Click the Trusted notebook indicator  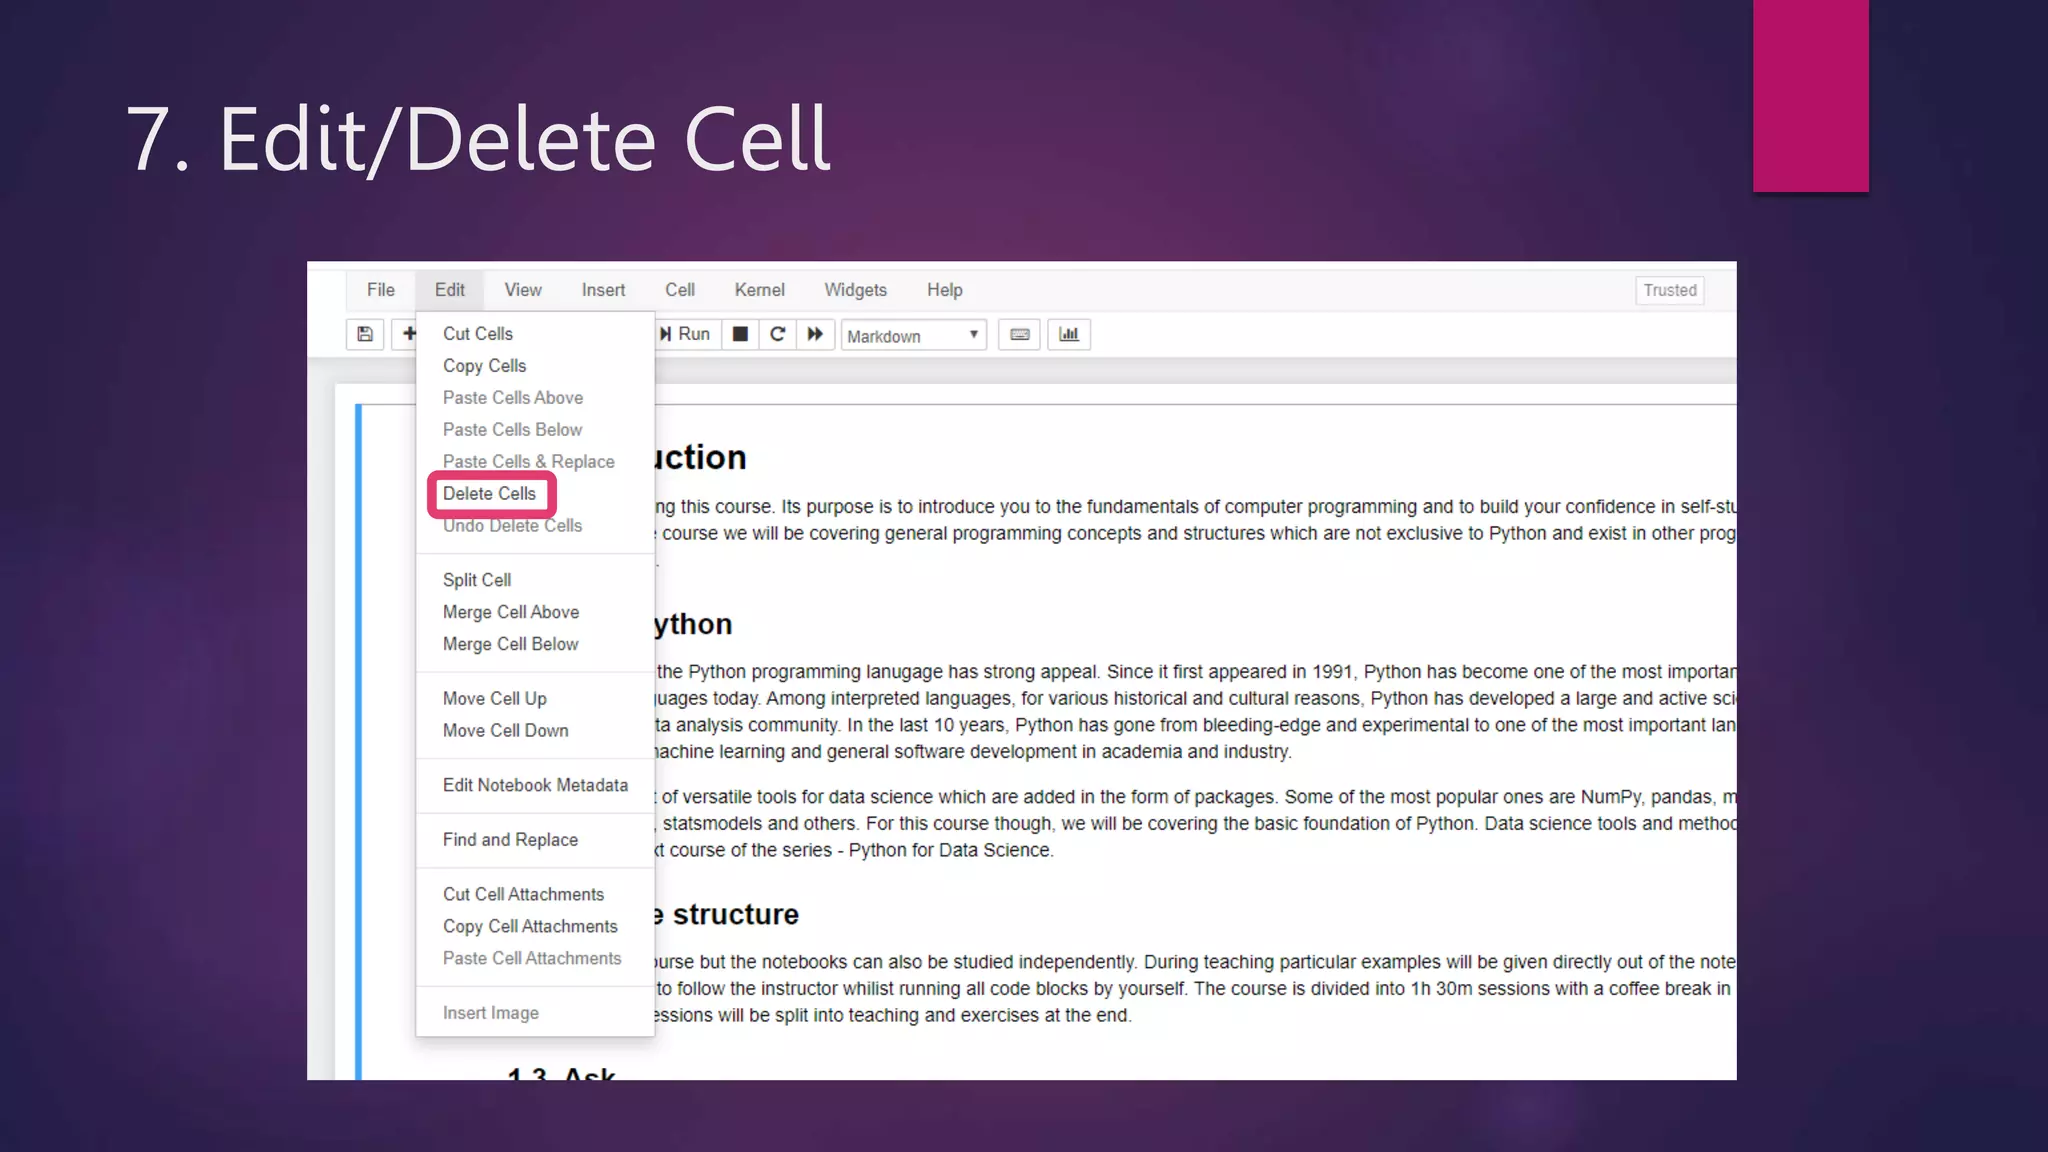(1670, 290)
